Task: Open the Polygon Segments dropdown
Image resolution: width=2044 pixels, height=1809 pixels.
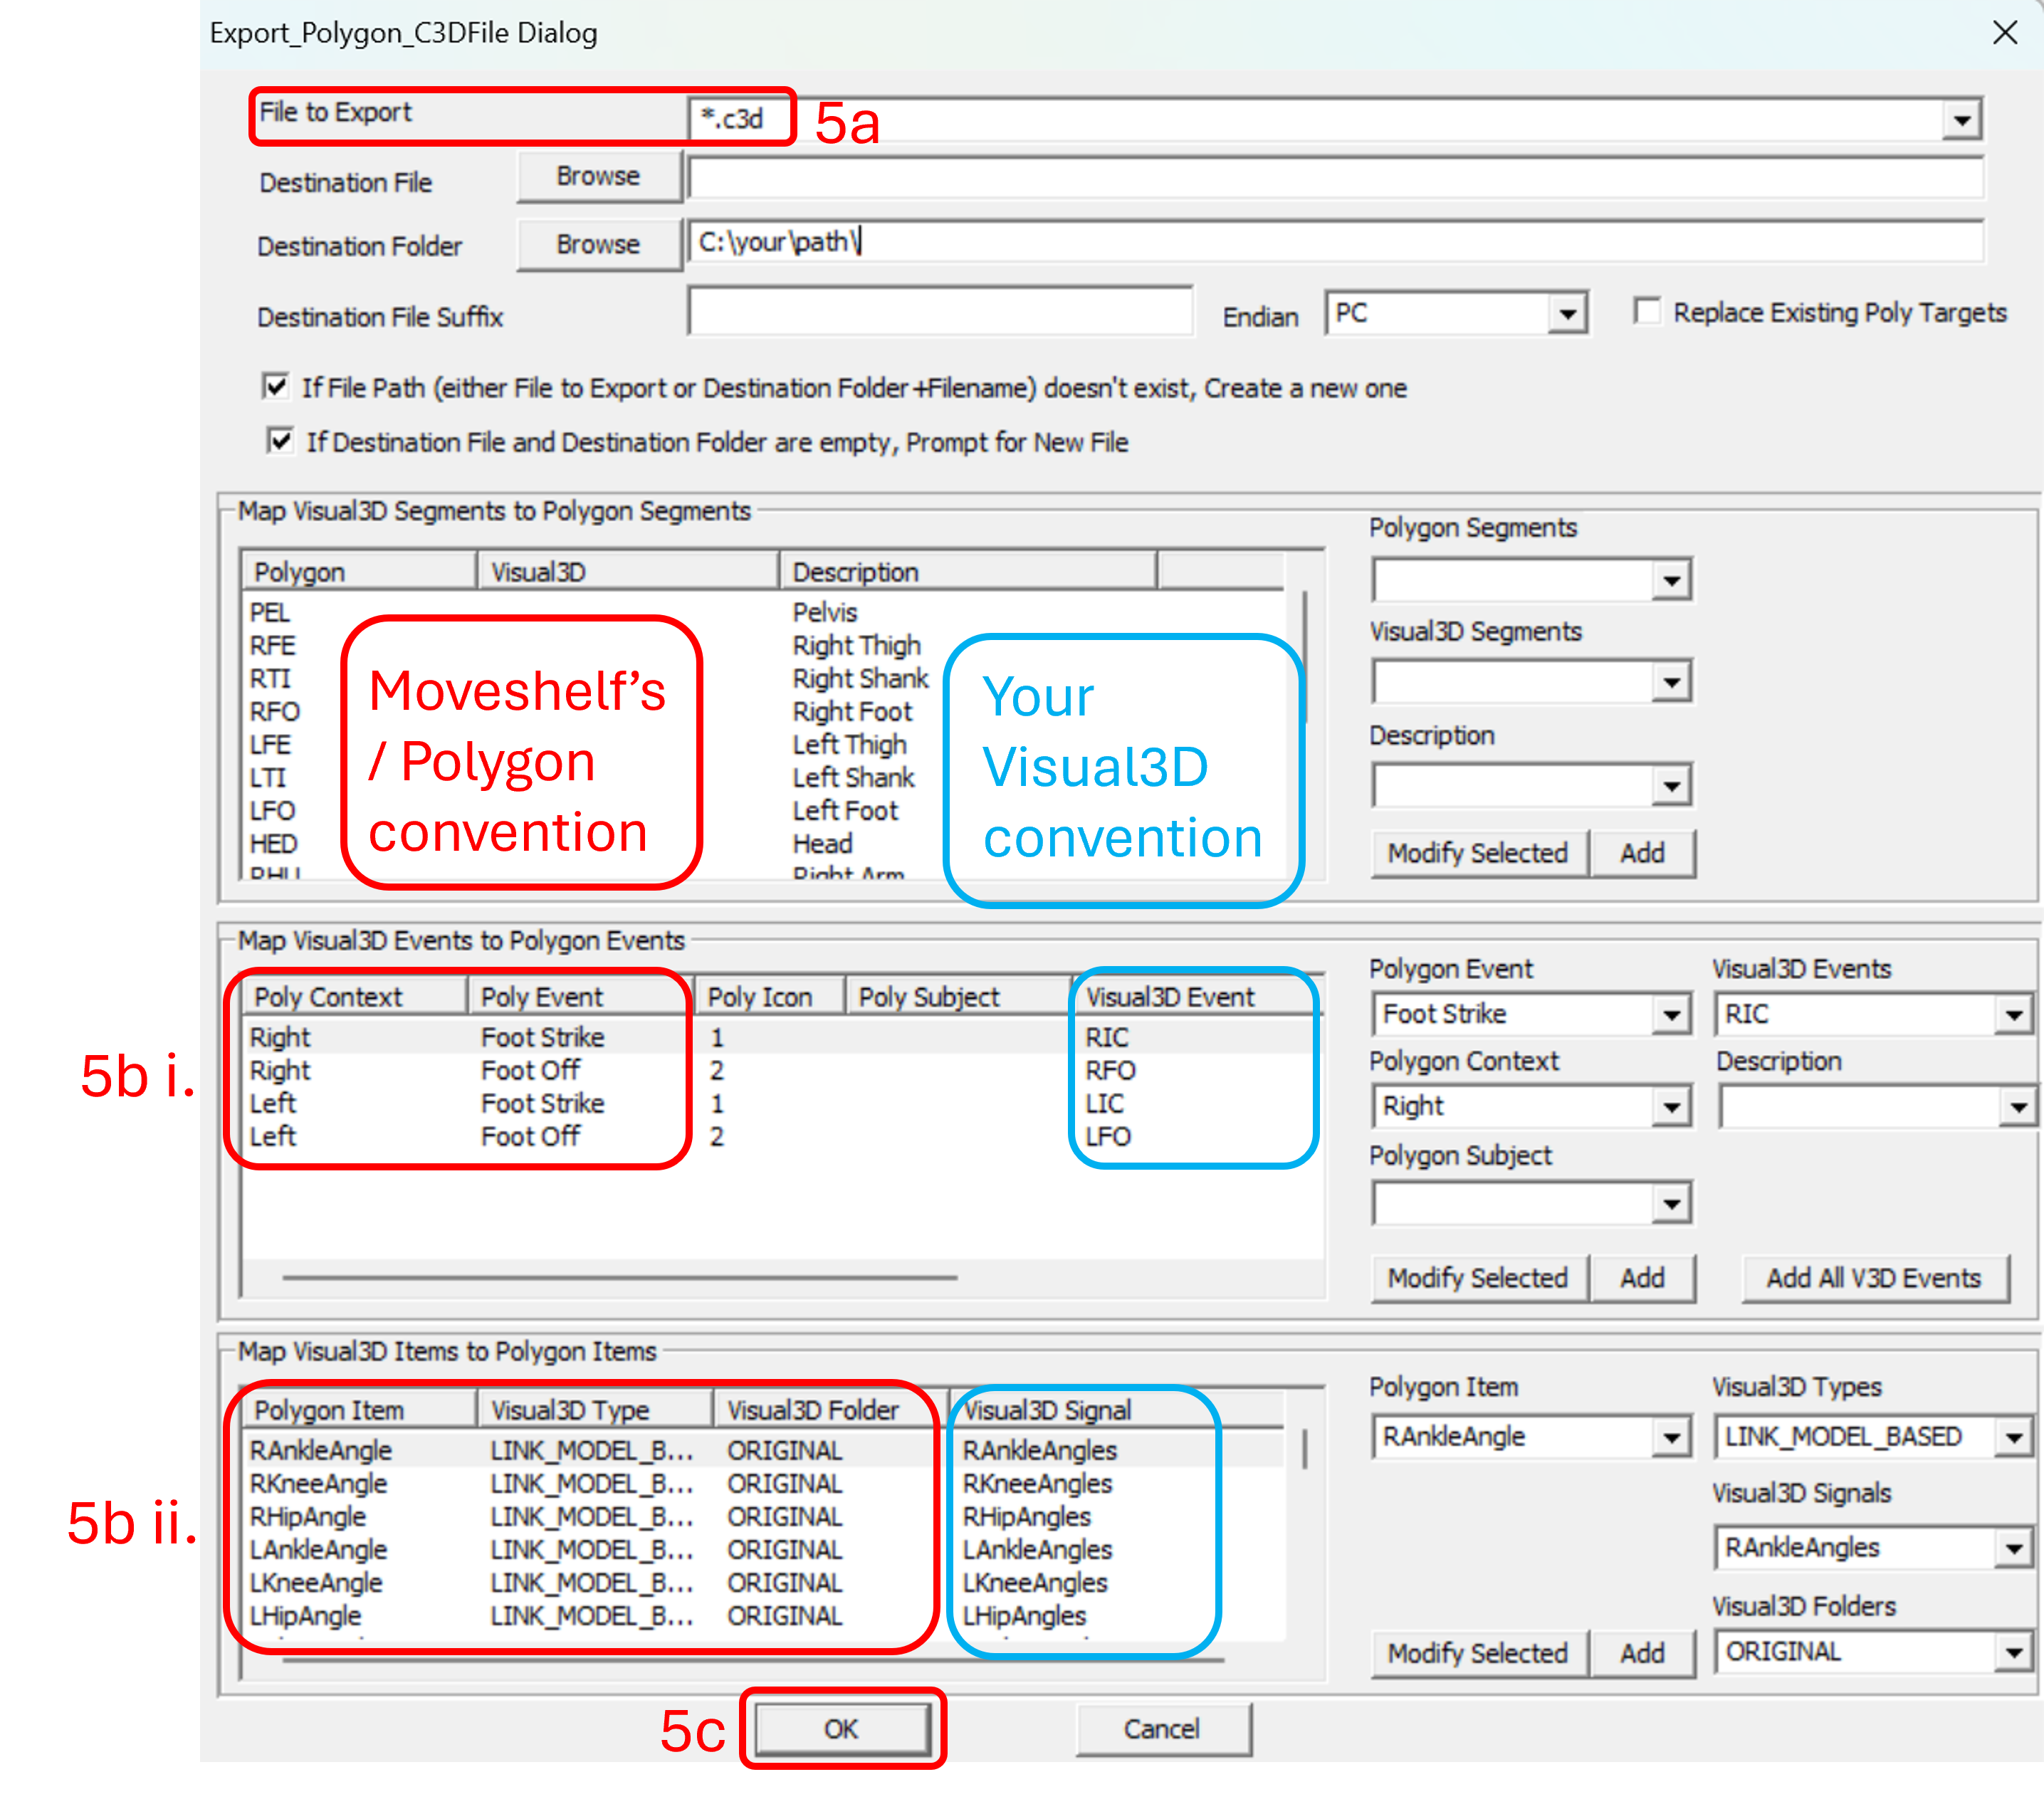Action: (x=1670, y=580)
